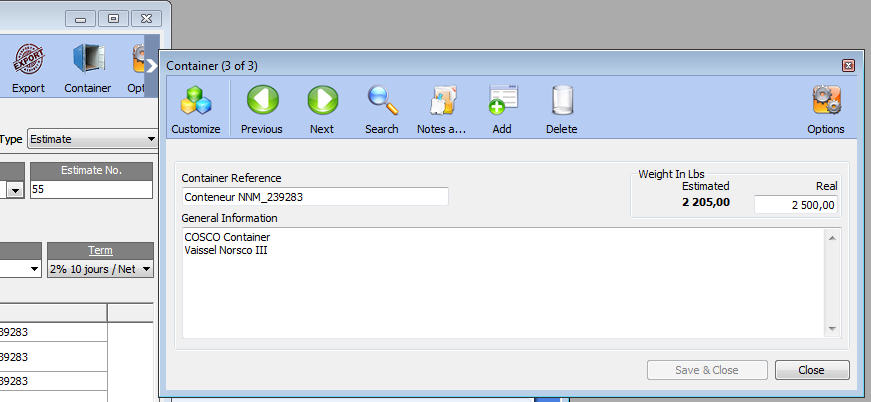Open Search for containers
Viewport: 871px width, 402px height.
pos(381,109)
